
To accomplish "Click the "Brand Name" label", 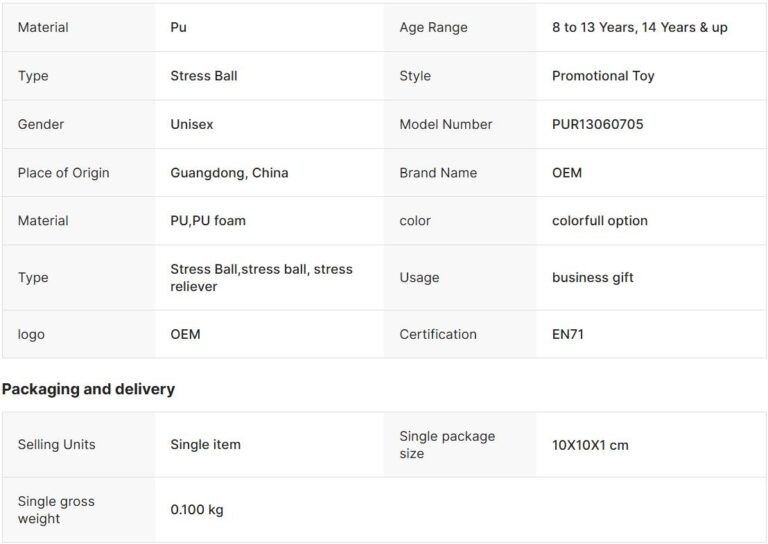I will pos(438,173).
